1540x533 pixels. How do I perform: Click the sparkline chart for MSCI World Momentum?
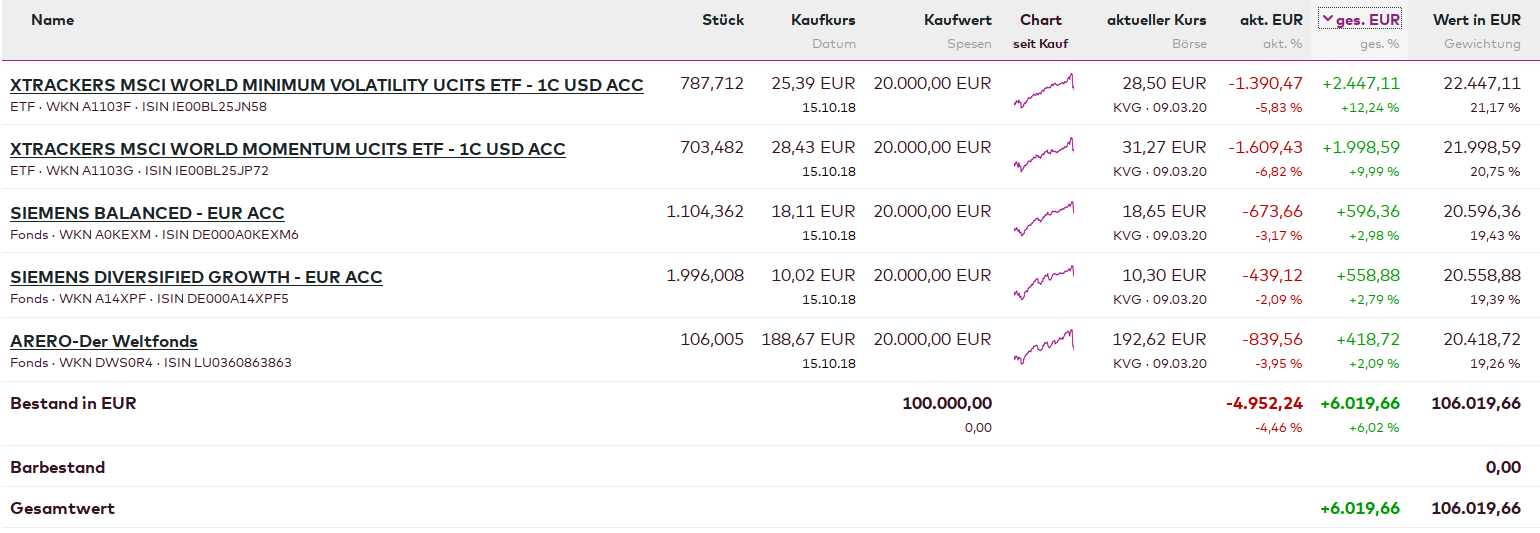pyautogui.click(x=1043, y=155)
